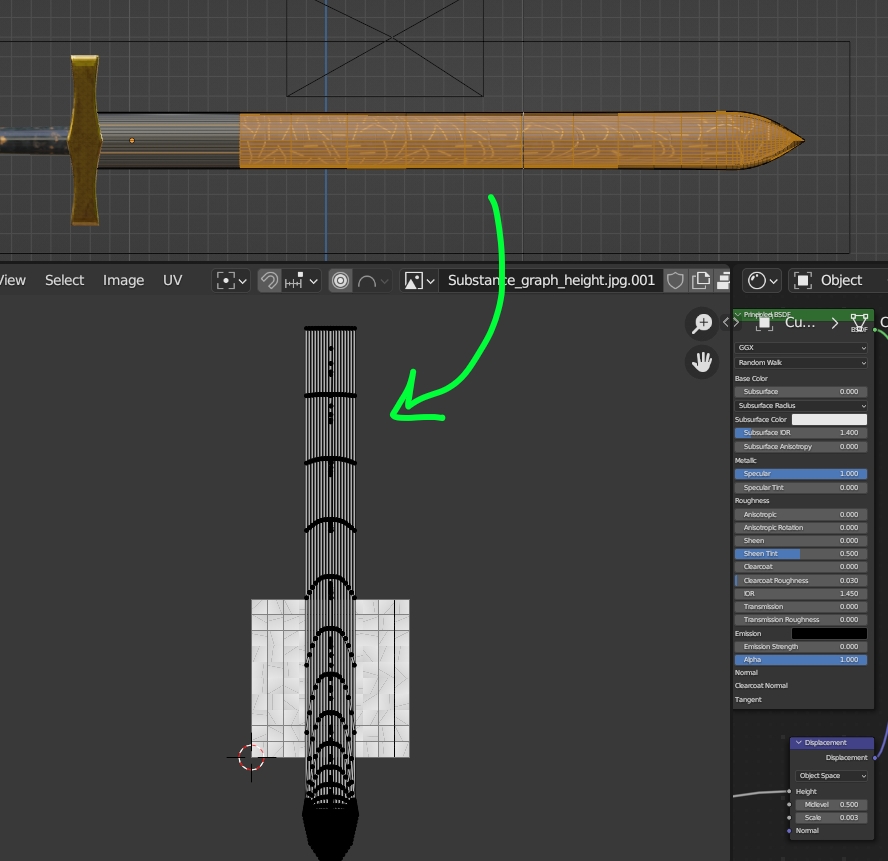
Task: Open the GGX distribution dropdown
Action: click(x=800, y=348)
